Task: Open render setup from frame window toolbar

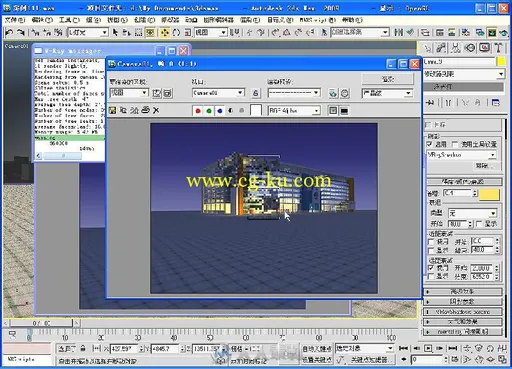Action: pyautogui.click(x=333, y=93)
